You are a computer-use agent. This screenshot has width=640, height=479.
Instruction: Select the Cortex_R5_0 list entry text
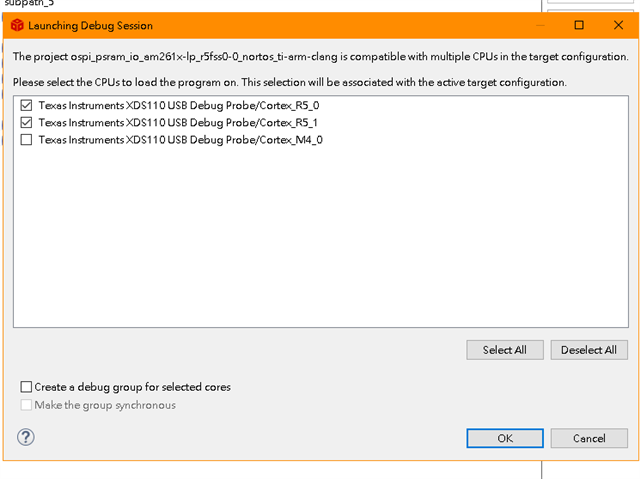click(179, 106)
